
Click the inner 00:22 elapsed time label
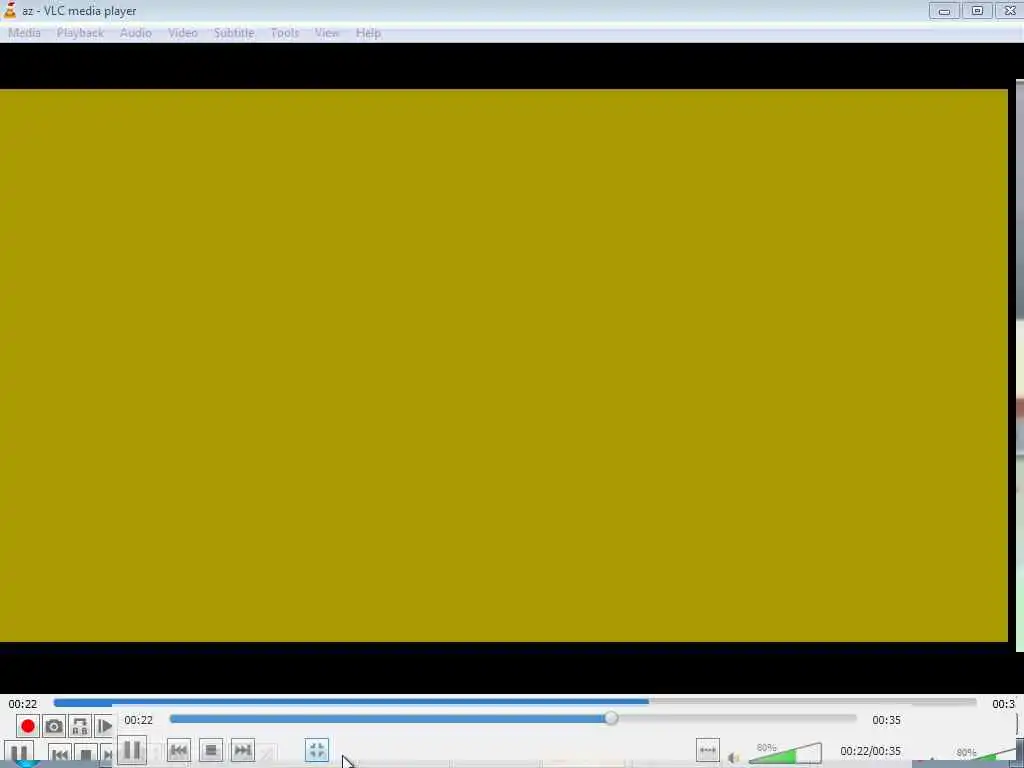coord(138,720)
